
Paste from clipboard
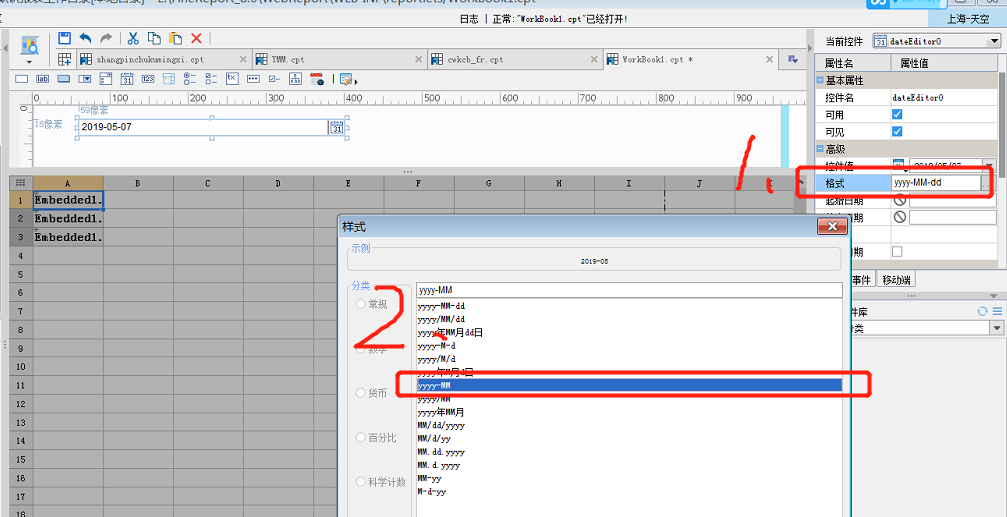click(x=175, y=39)
